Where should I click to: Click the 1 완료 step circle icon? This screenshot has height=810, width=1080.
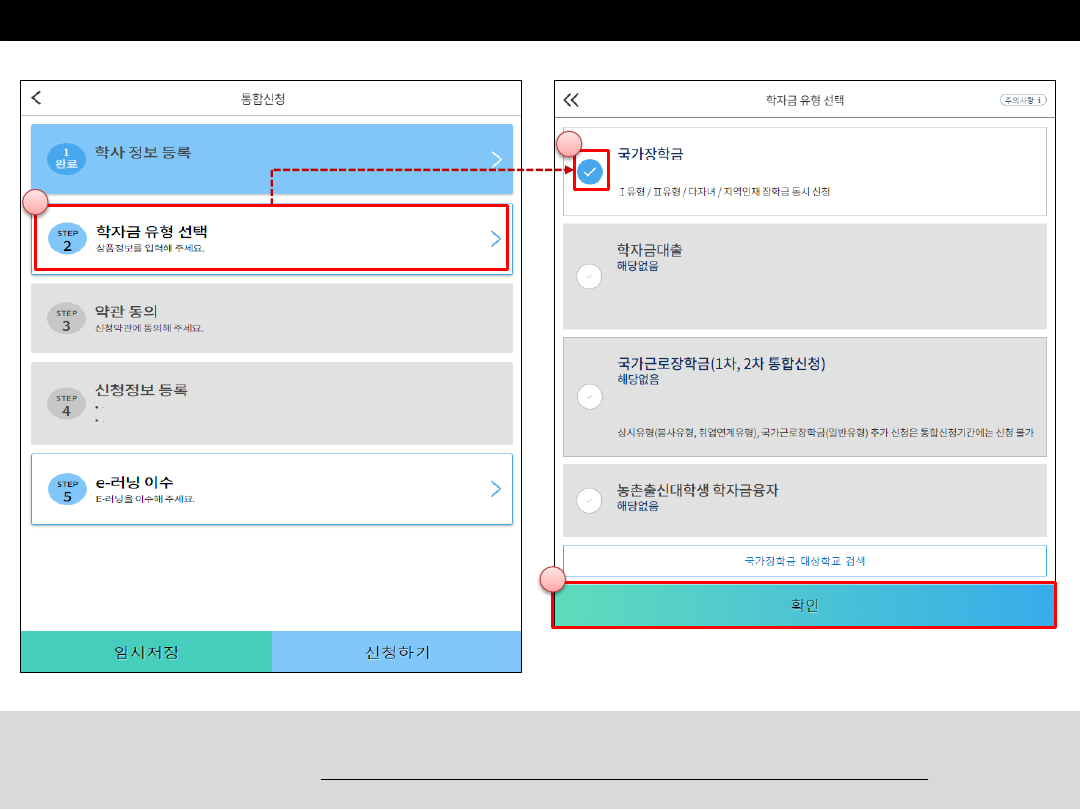point(66,159)
